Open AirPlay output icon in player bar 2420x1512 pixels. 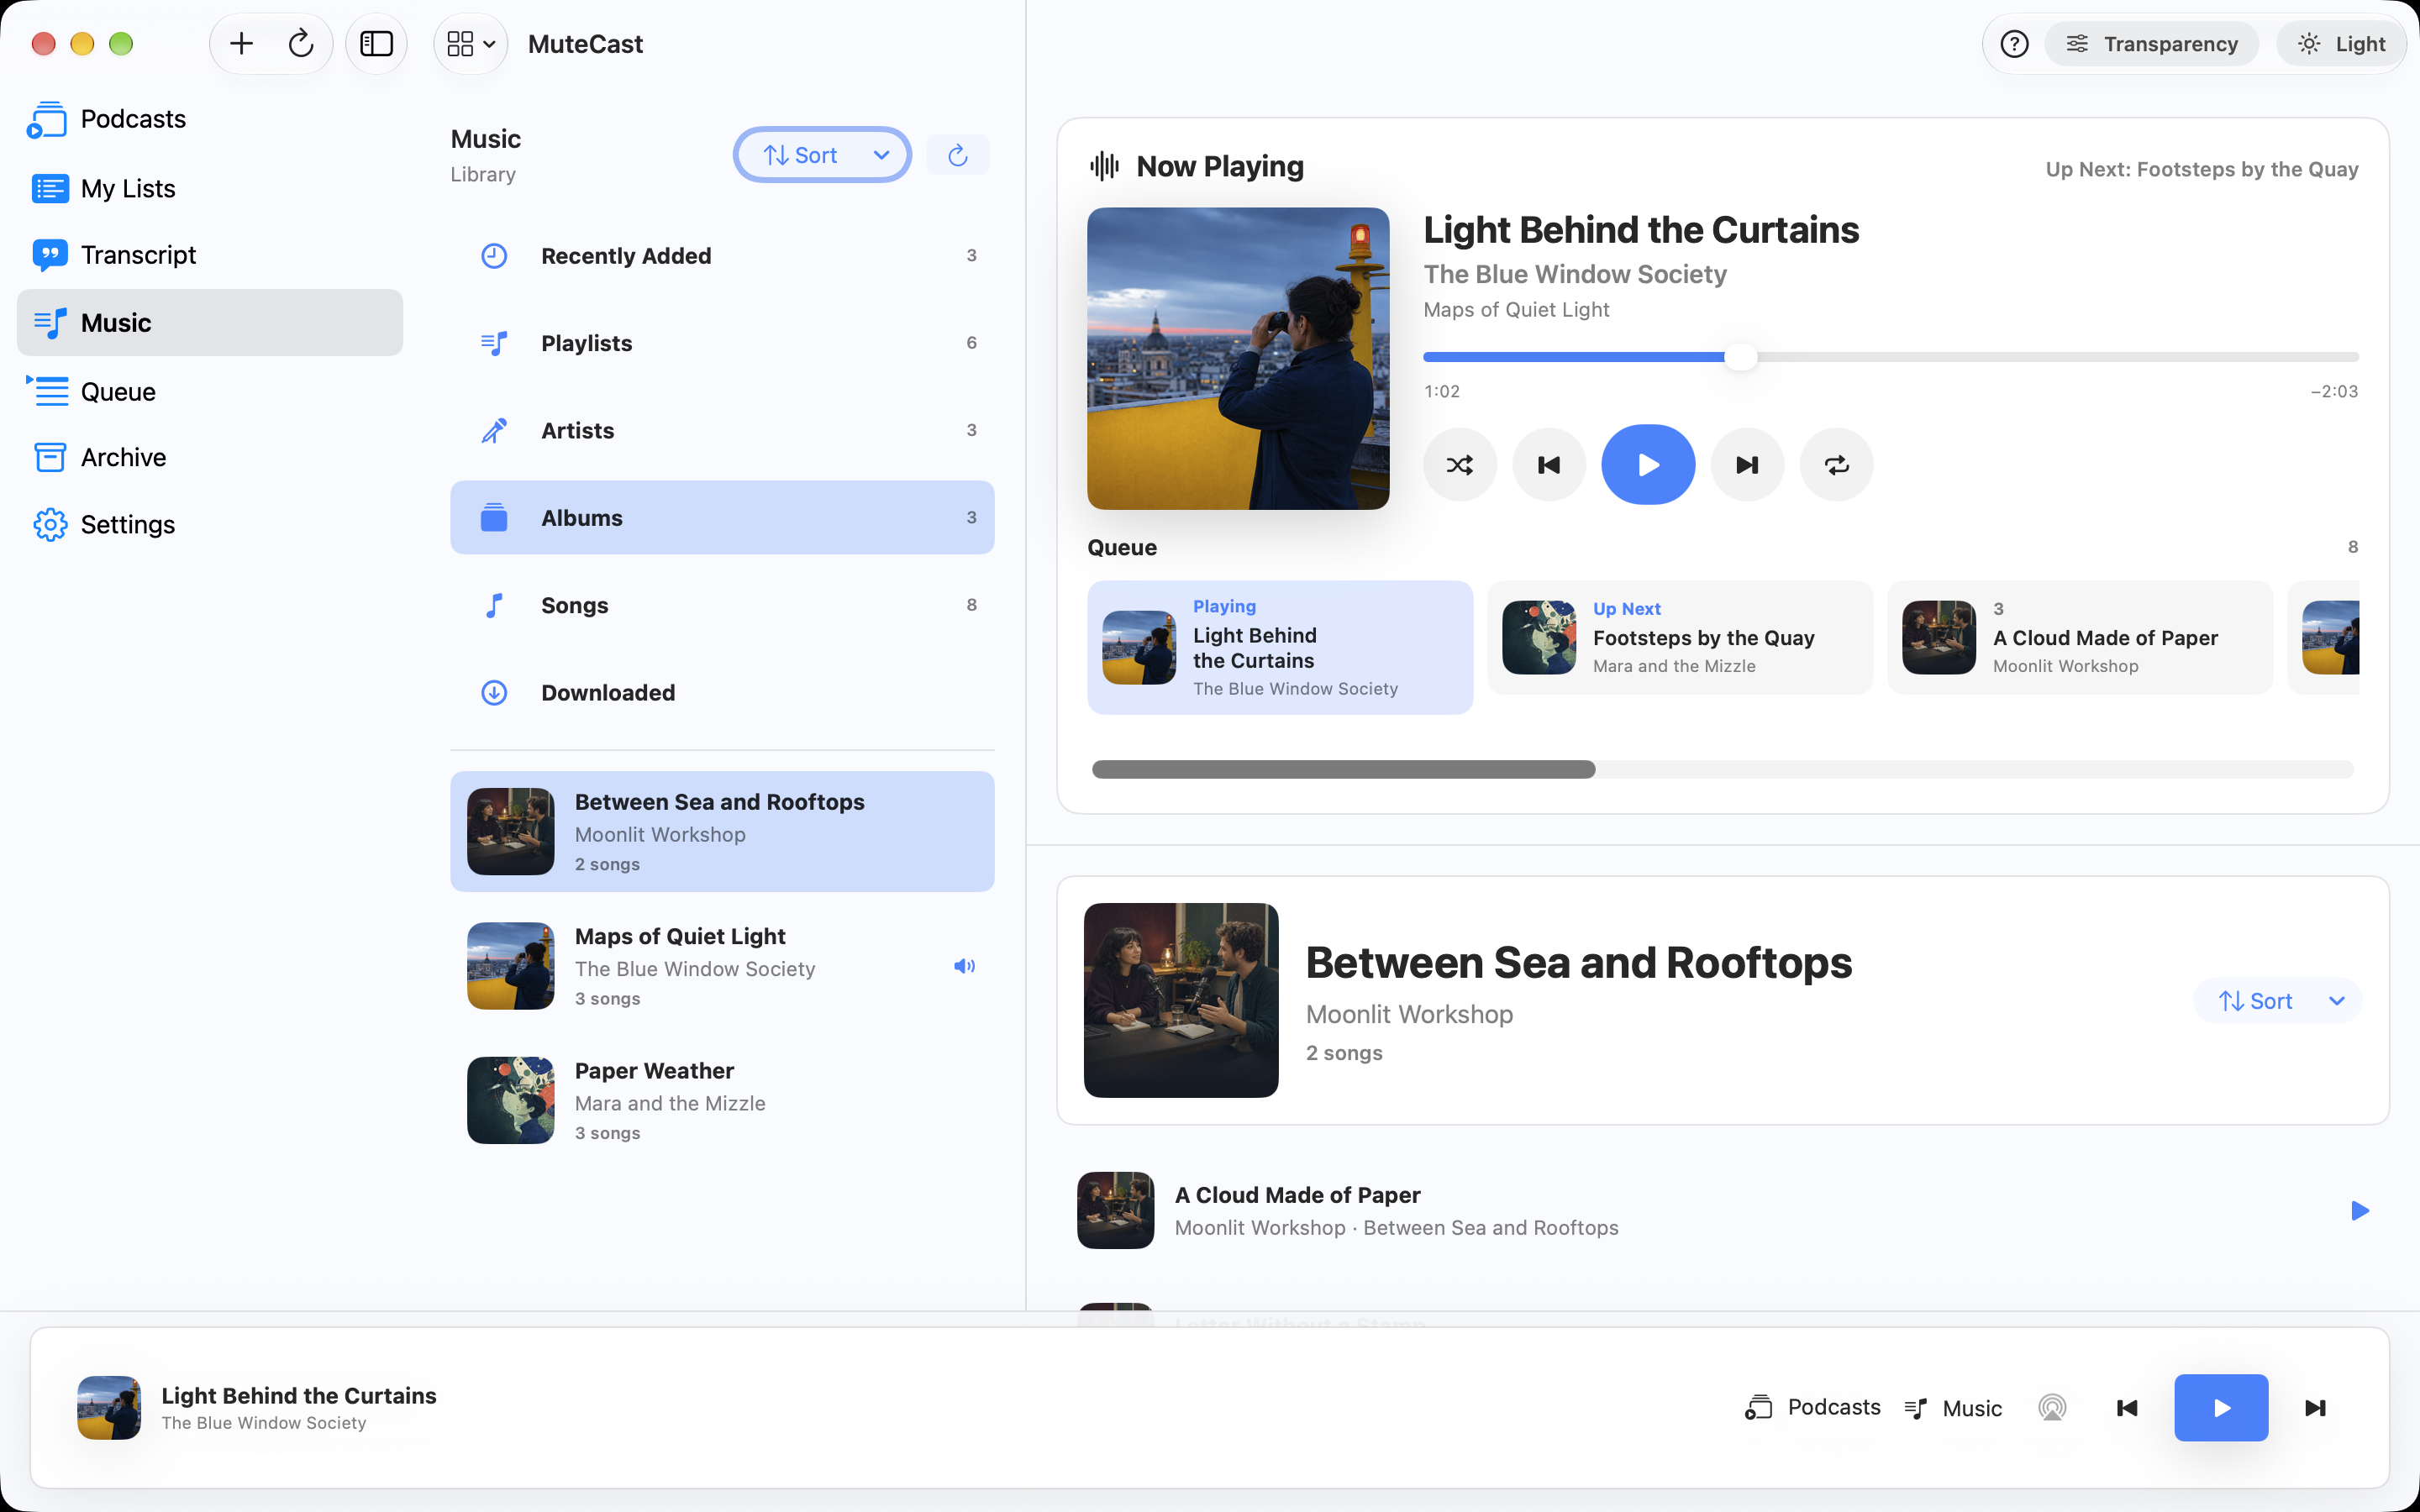click(x=2052, y=1408)
